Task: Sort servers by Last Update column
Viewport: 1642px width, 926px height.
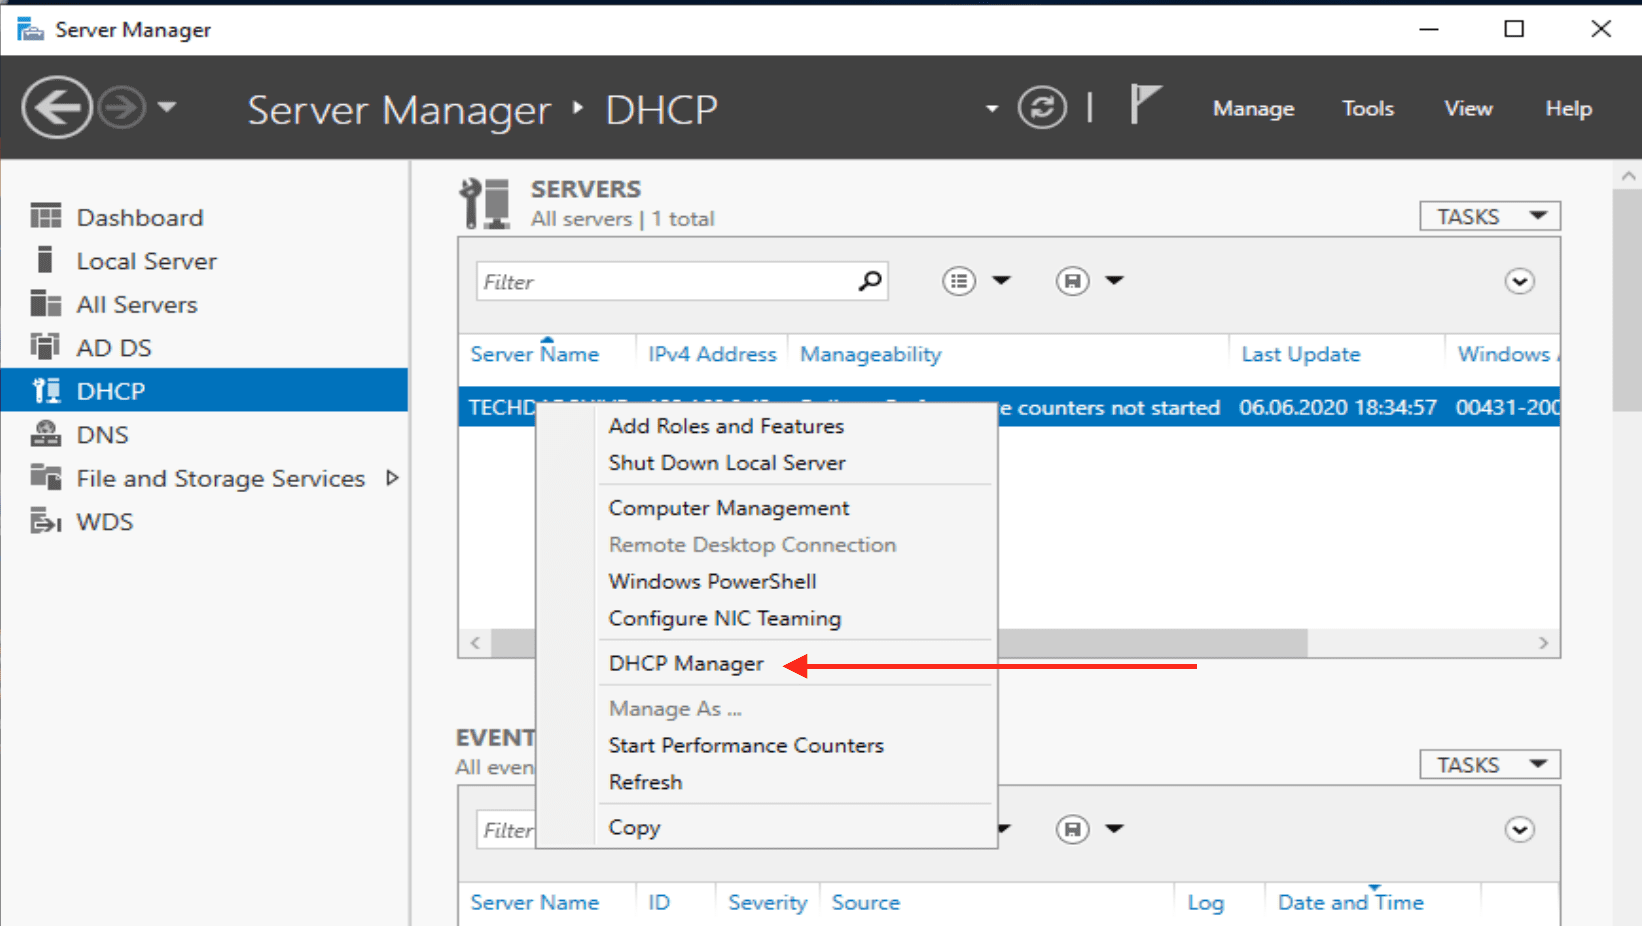Action: point(1301,354)
